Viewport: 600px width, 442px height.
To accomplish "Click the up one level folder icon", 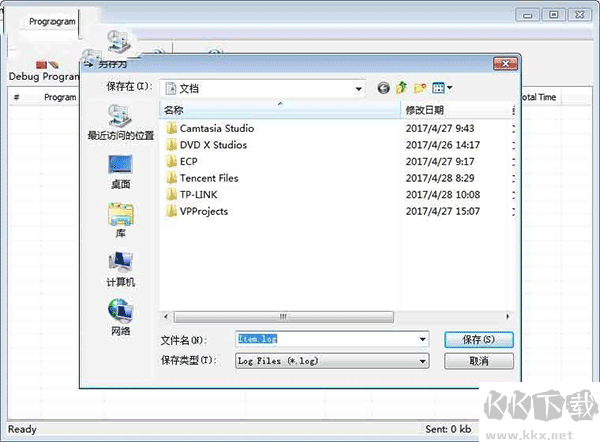I will click(x=401, y=88).
